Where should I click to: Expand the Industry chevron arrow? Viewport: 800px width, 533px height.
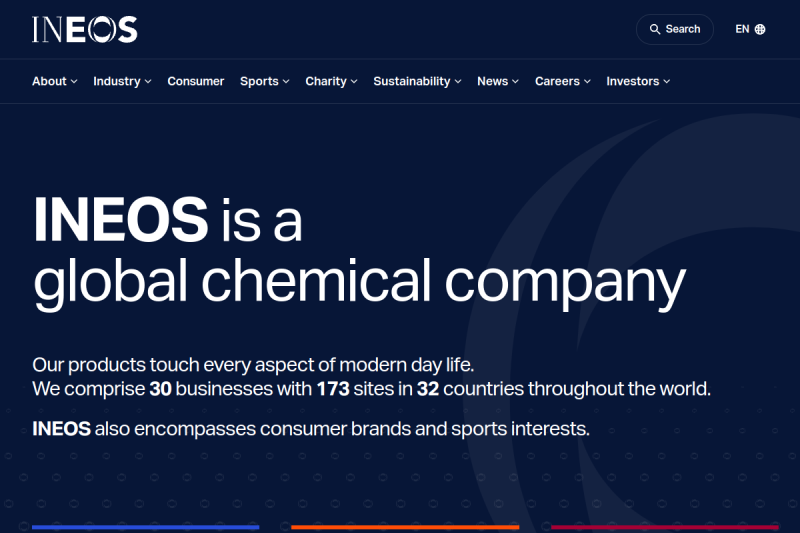(x=148, y=82)
